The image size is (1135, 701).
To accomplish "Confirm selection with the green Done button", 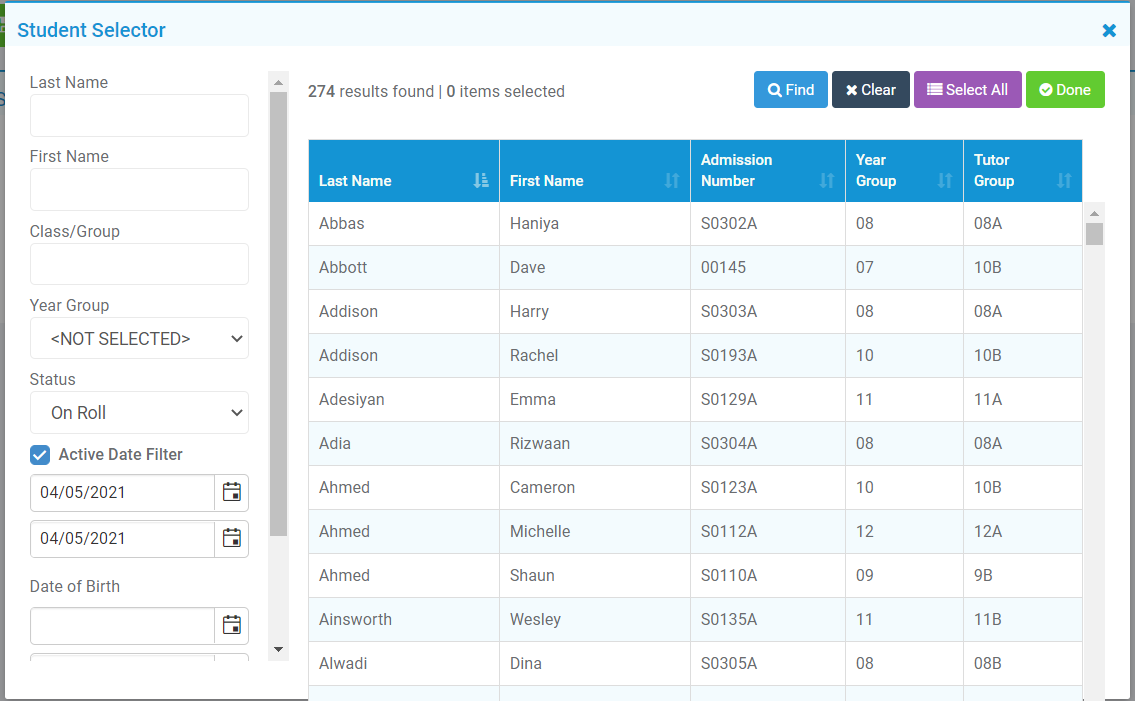I will click(1064, 90).
